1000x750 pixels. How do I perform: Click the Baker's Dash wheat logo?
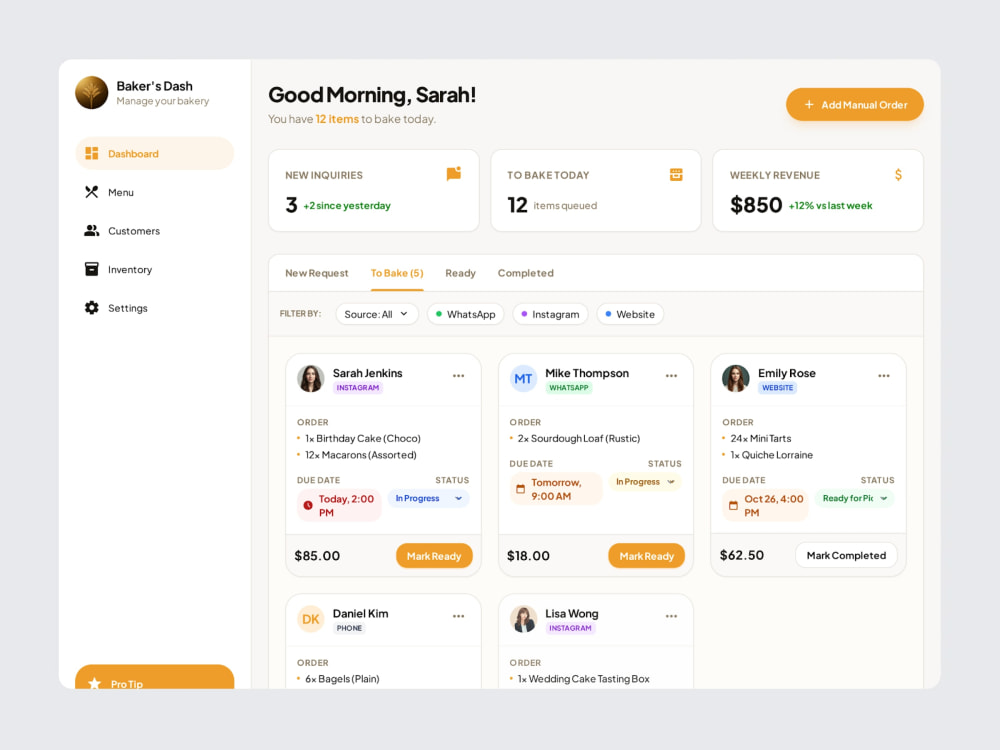point(92,92)
